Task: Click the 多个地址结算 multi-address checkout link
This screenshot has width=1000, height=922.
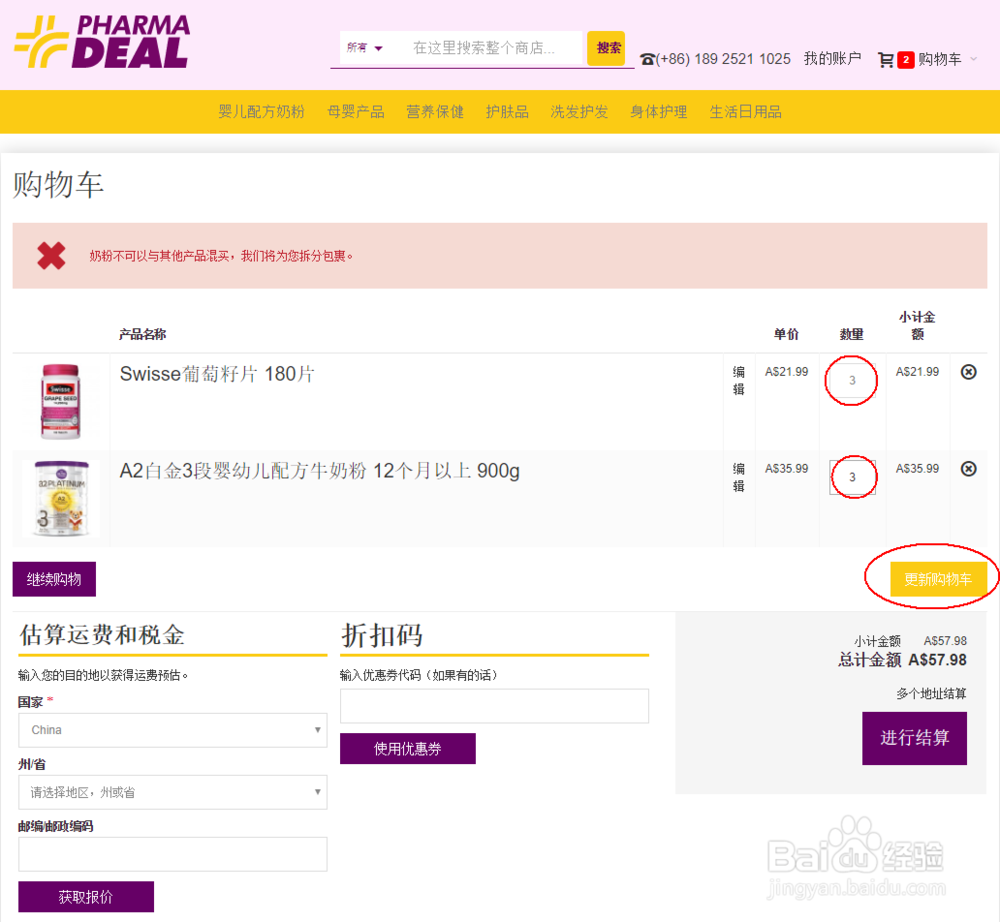Action: [931, 694]
